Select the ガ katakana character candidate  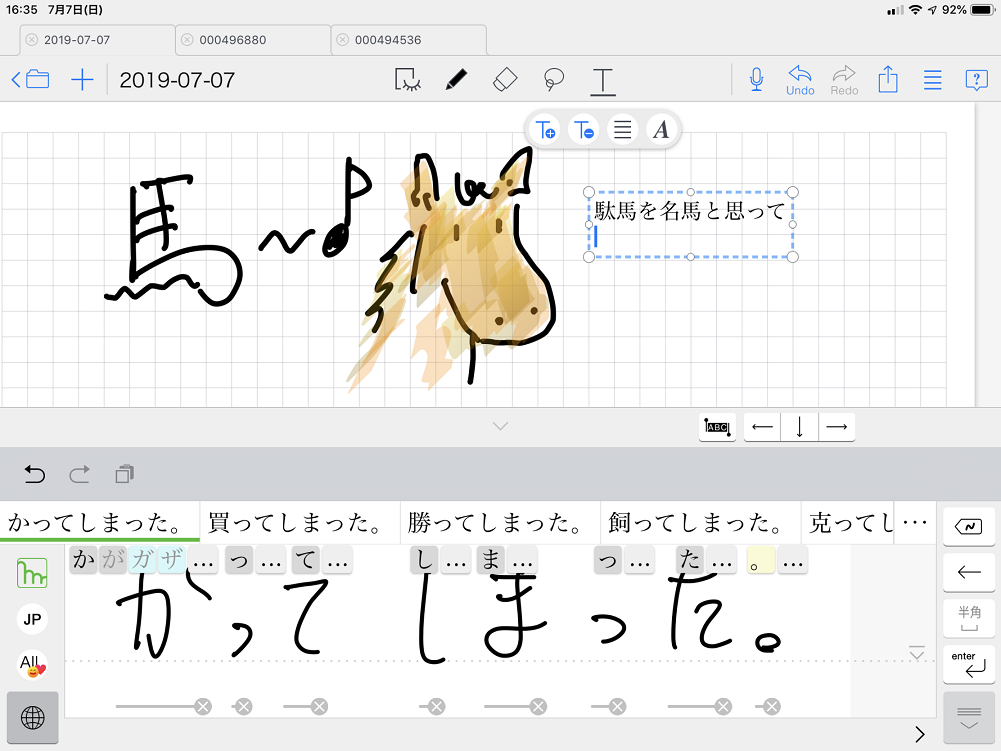[x=143, y=561]
